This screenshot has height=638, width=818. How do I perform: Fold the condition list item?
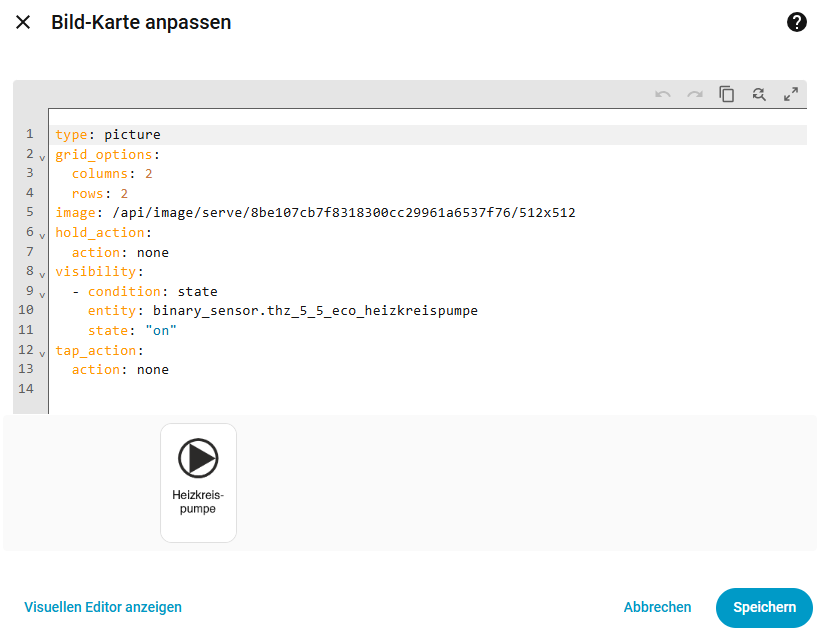pyautogui.click(x=42, y=294)
